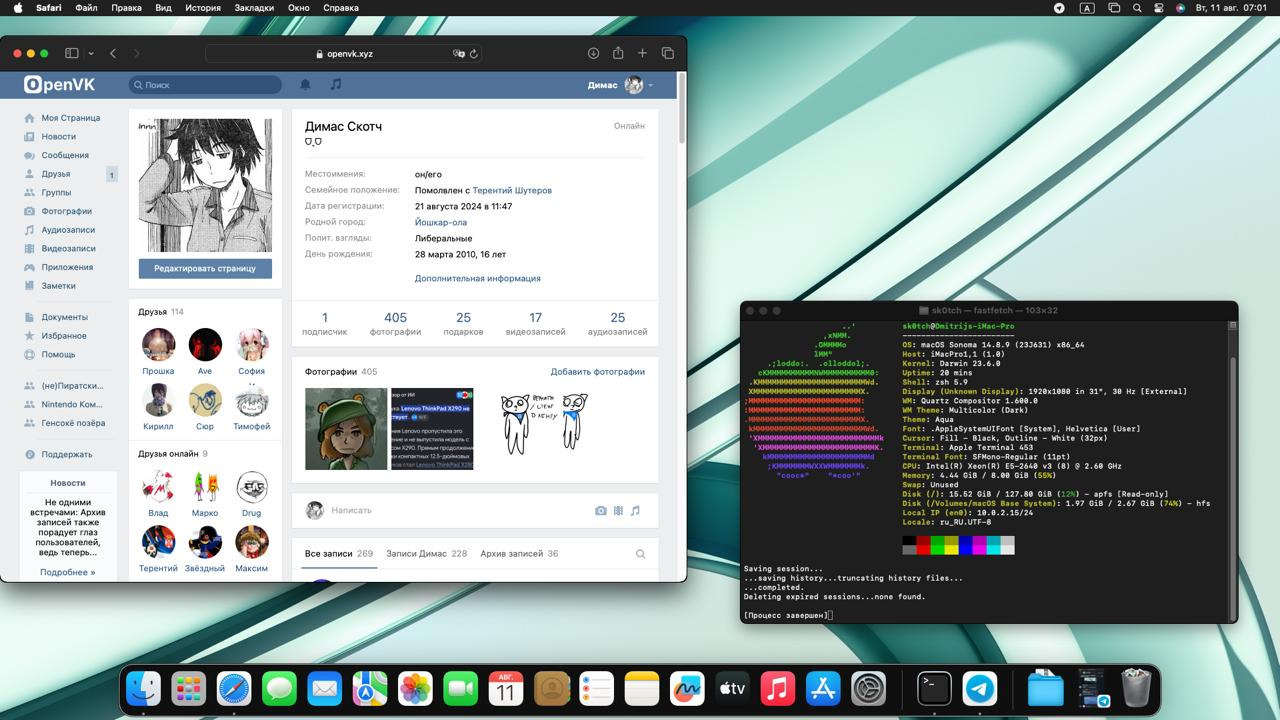1280x720 pixels.
Task: Open the music note icon in OpenVK header
Action: pos(336,85)
